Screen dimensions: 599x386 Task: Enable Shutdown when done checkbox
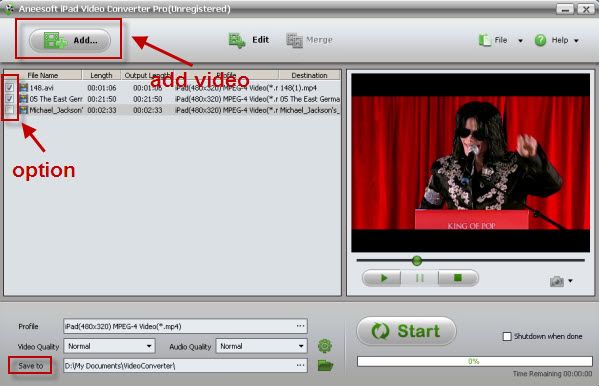click(507, 336)
